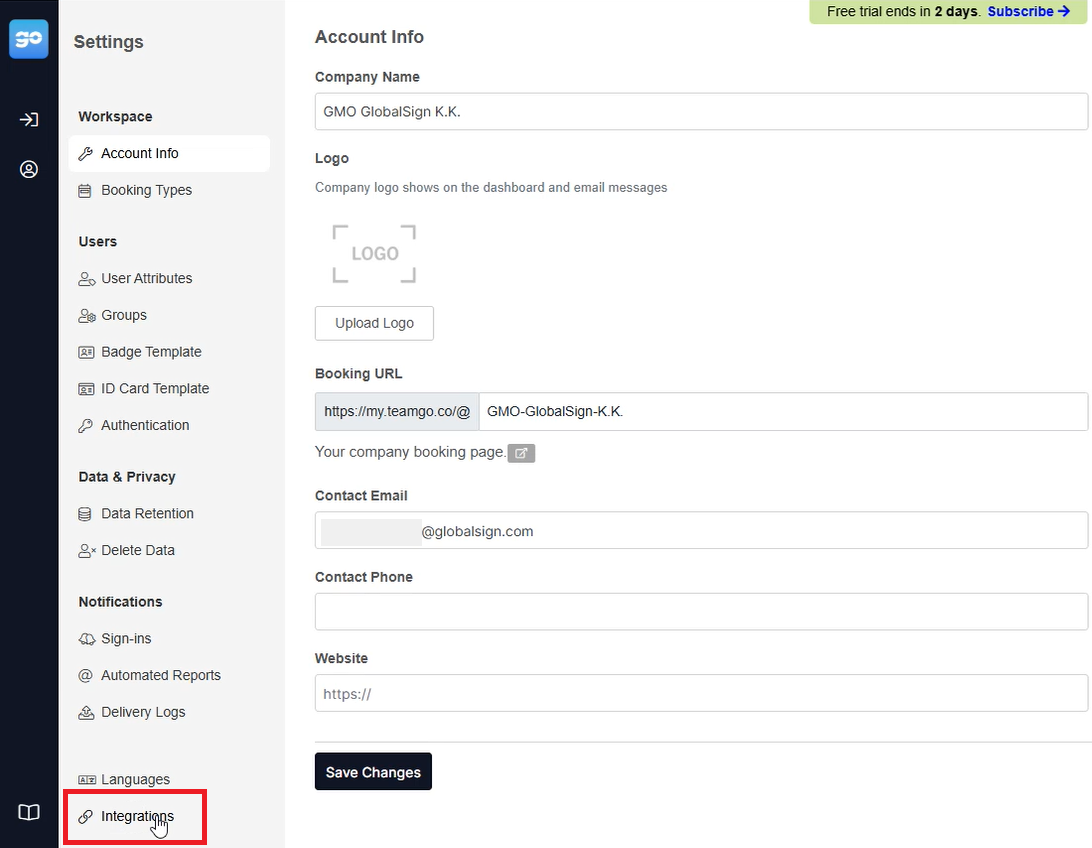Click the badge icon beside Badge Template

tap(86, 352)
